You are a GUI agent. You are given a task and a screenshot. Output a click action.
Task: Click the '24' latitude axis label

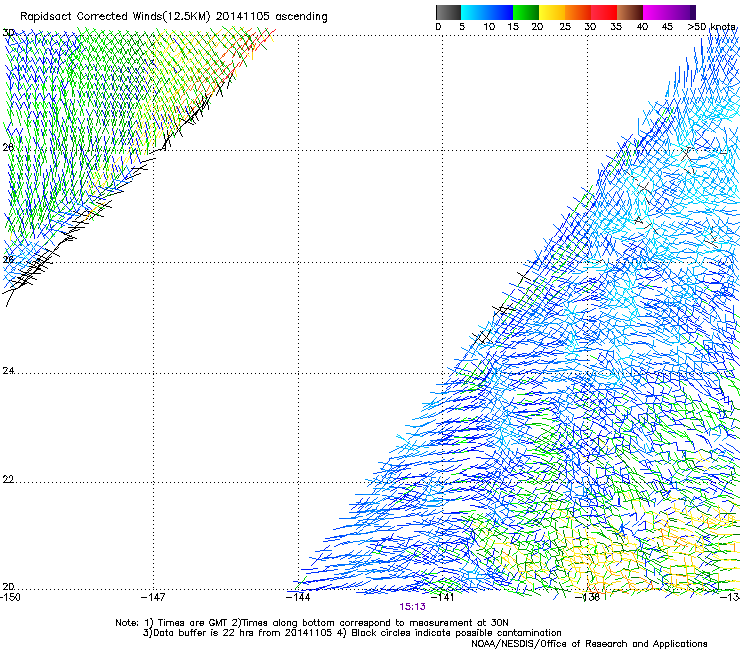tap(8, 371)
